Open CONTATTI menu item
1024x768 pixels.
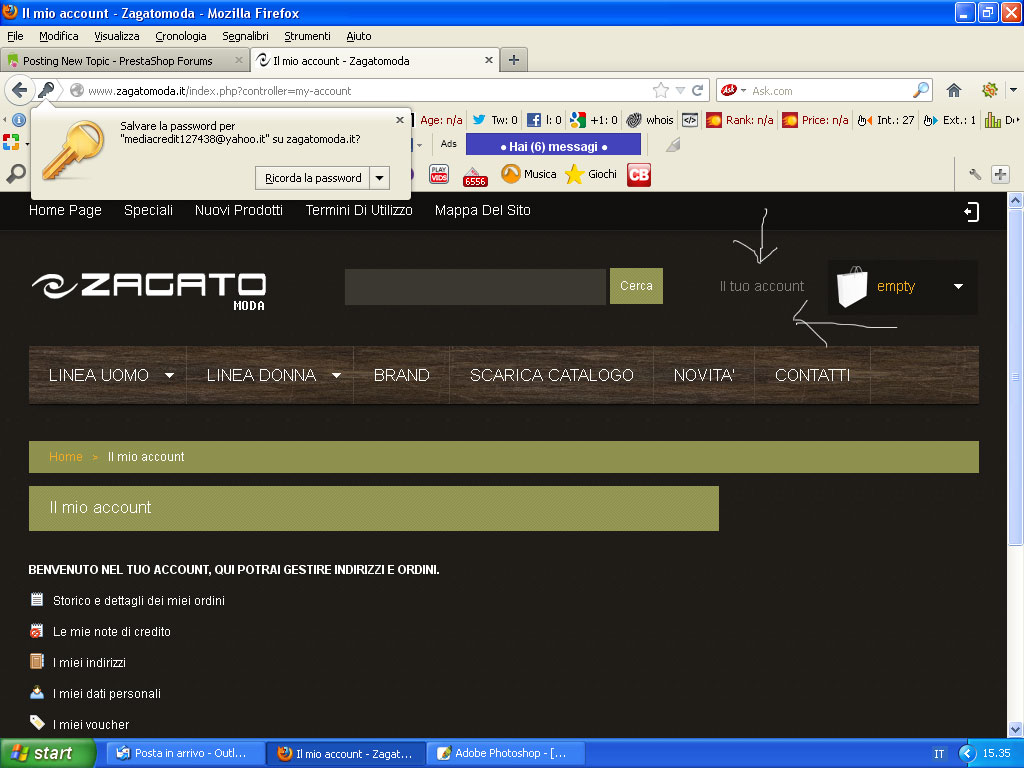tap(812, 376)
